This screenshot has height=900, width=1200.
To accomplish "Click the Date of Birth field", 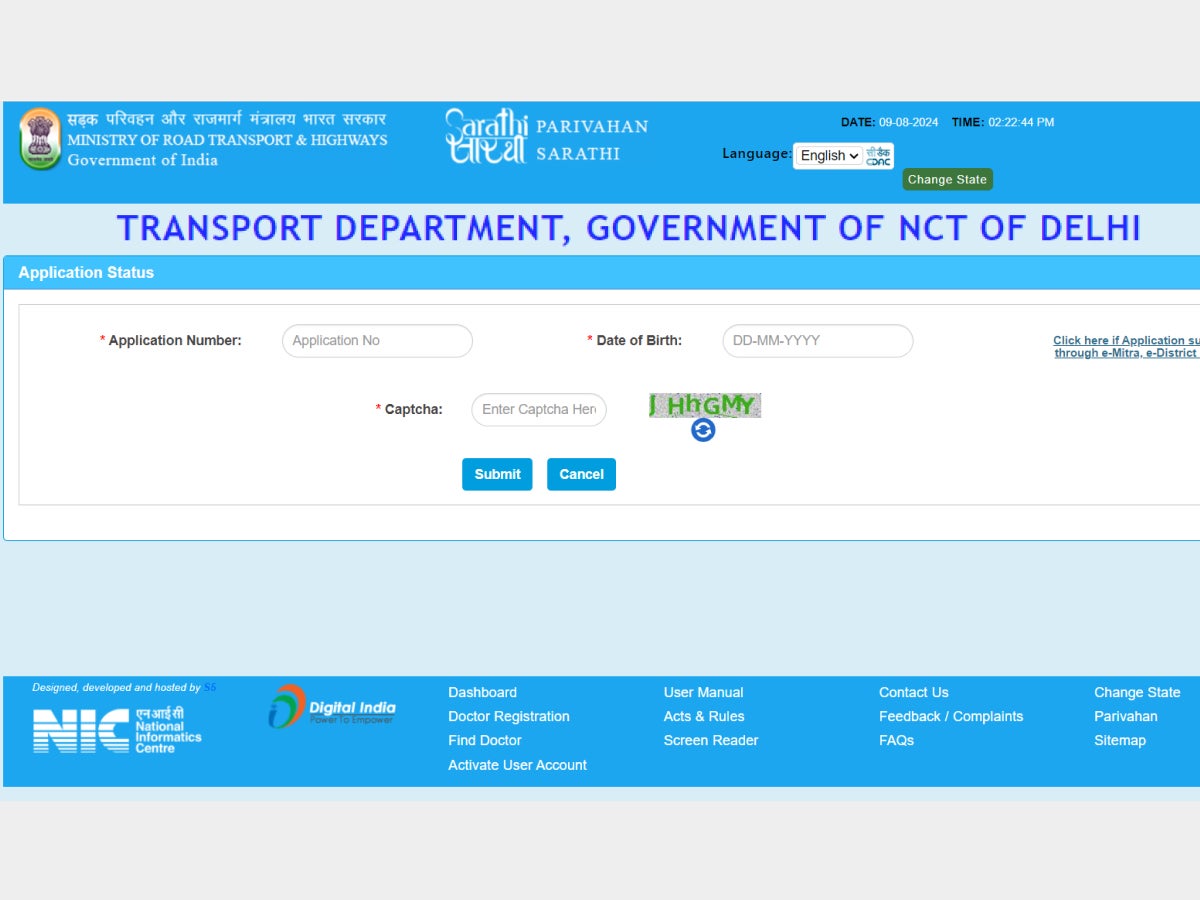I will pyautogui.click(x=817, y=340).
